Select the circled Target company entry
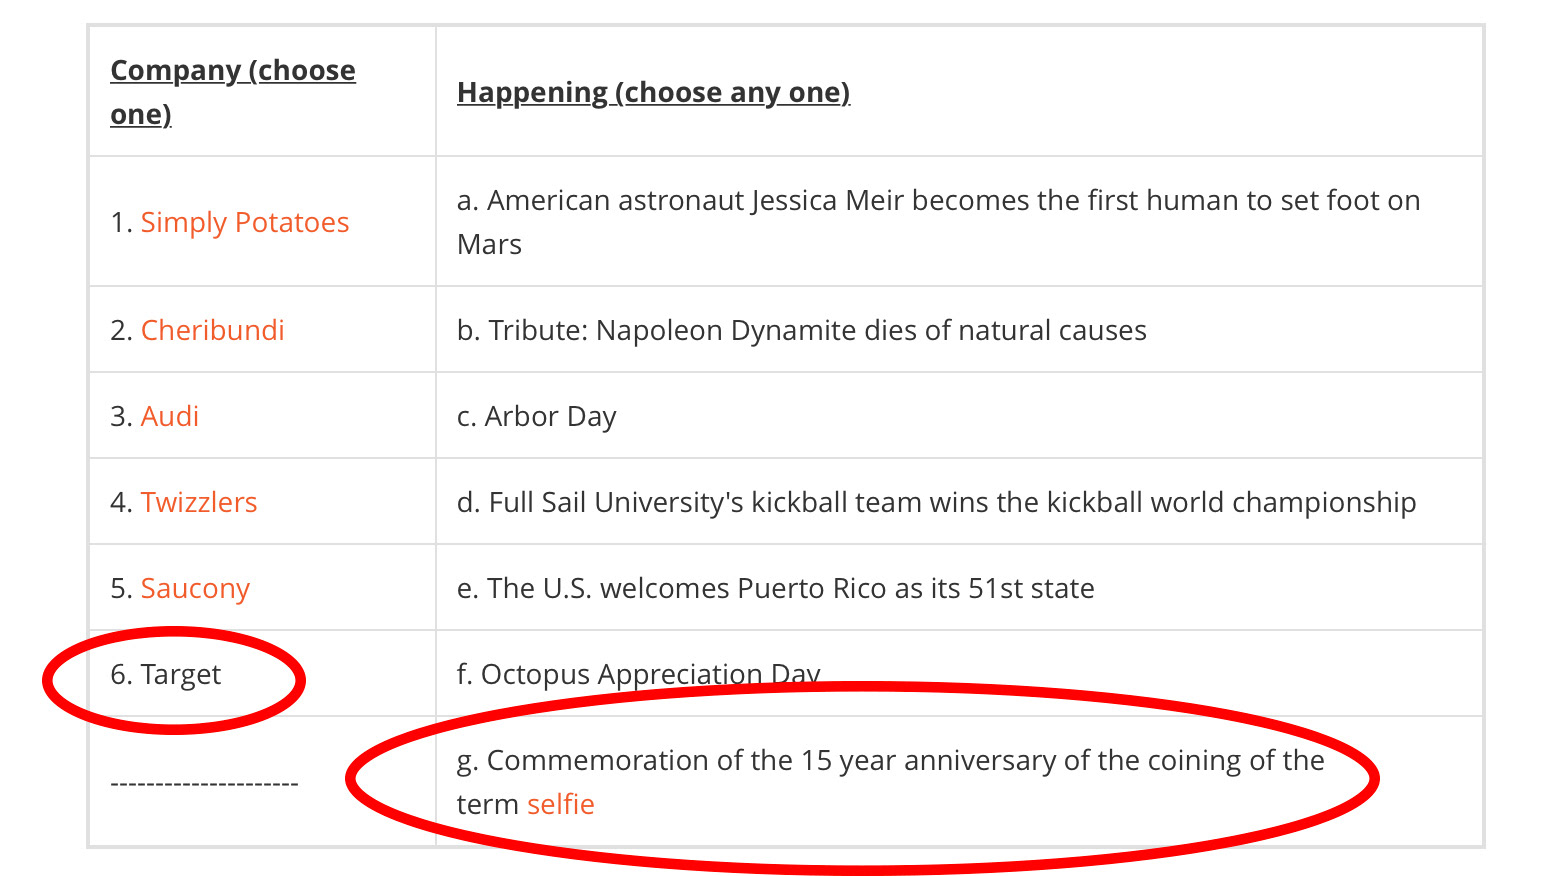The height and width of the screenshot is (876, 1566). click(x=166, y=674)
